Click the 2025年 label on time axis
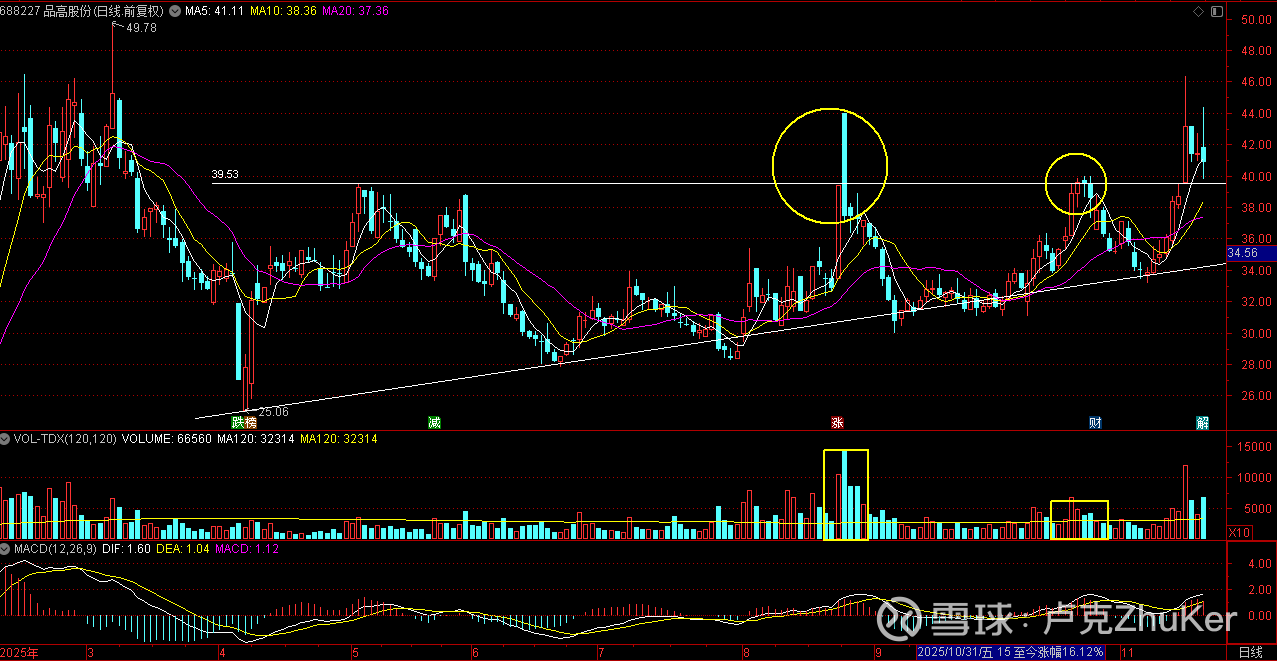Screen dimensions: 1277x661 click(x=20, y=653)
